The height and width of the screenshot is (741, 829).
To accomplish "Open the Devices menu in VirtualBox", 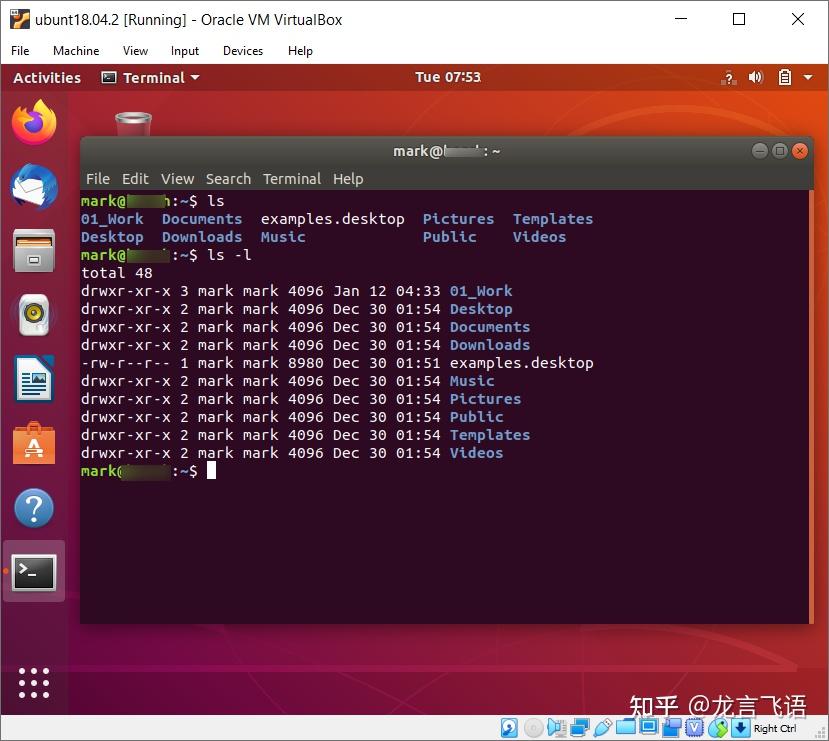I will [x=242, y=51].
